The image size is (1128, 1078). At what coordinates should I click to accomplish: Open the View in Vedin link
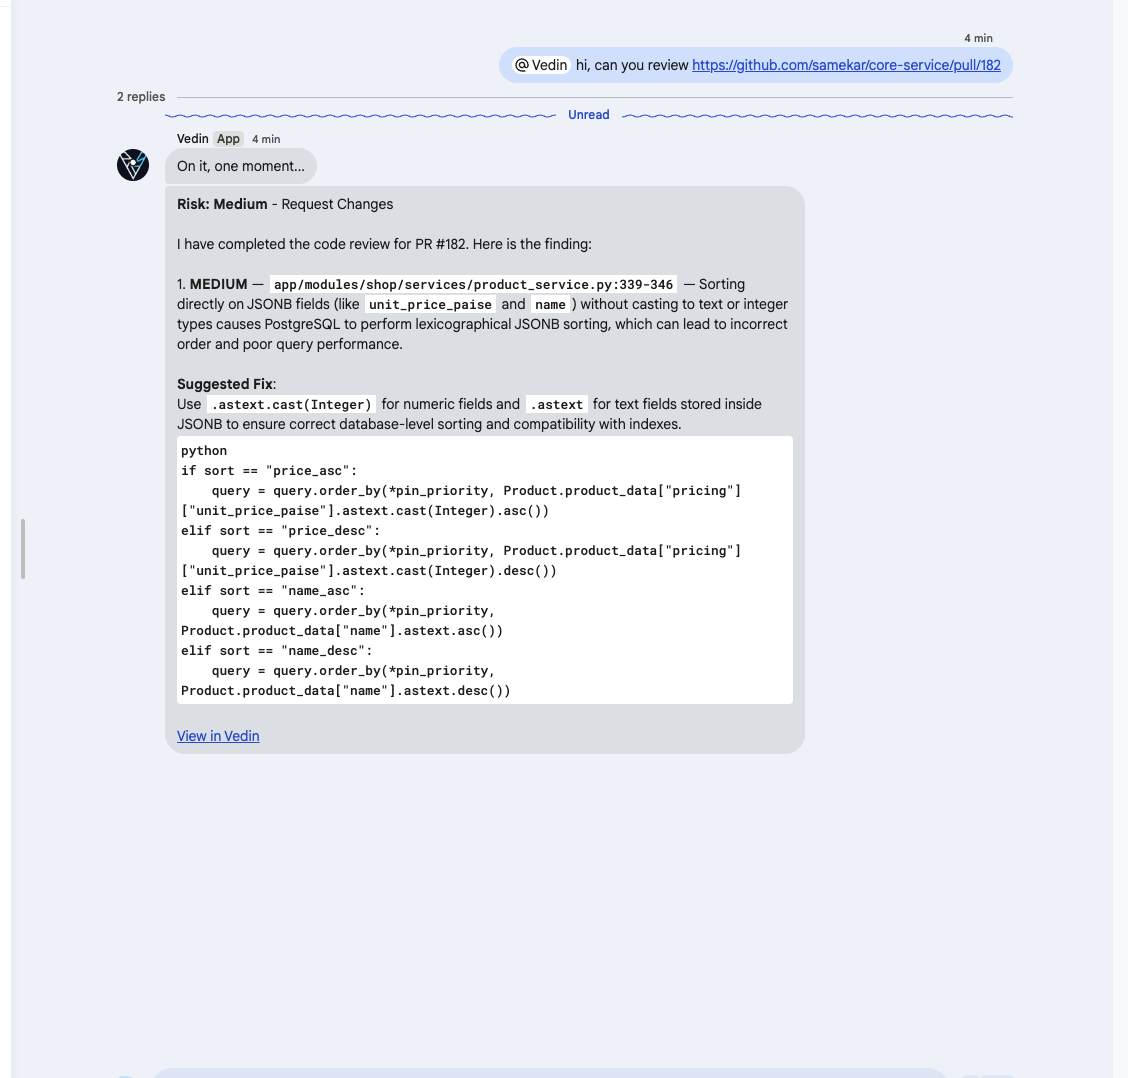click(218, 736)
